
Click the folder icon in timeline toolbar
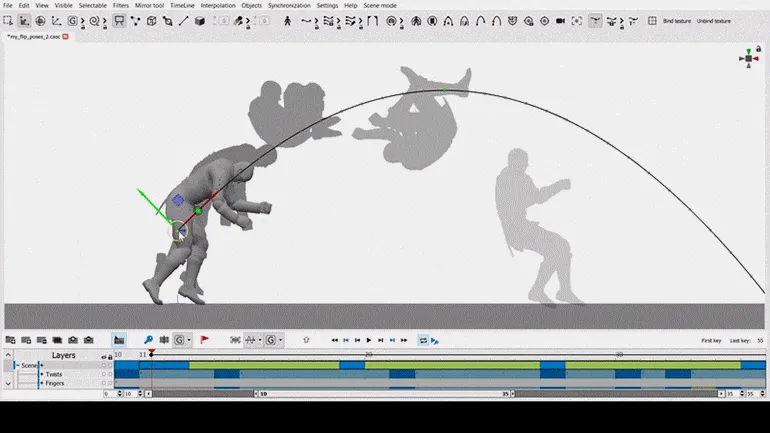tap(119, 340)
